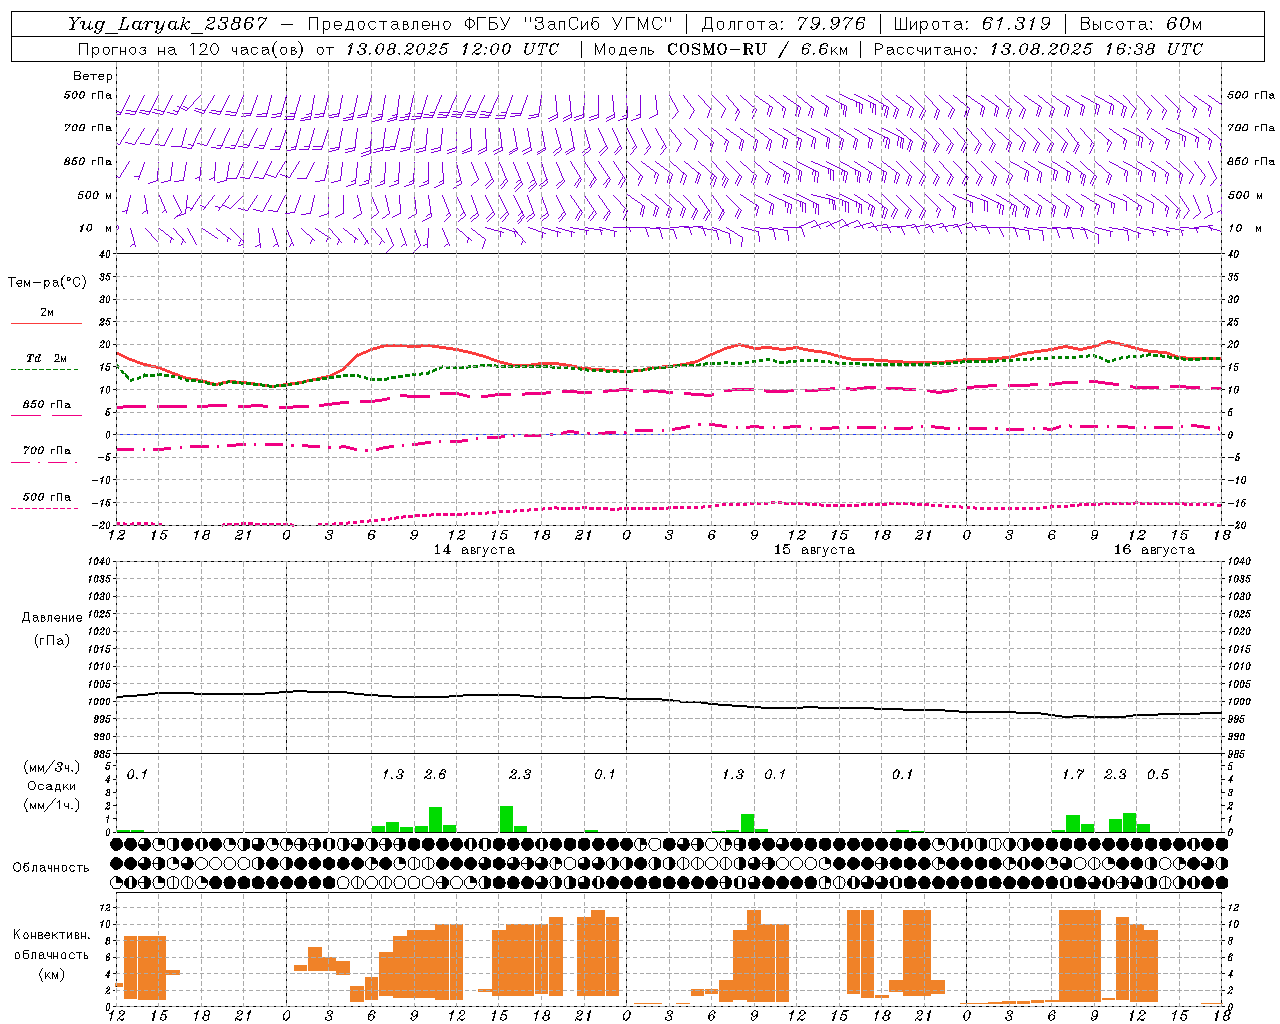Click the Тем-ра(°C) temperature label
Screen dimensions: 1280x1024
(x=47, y=283)
